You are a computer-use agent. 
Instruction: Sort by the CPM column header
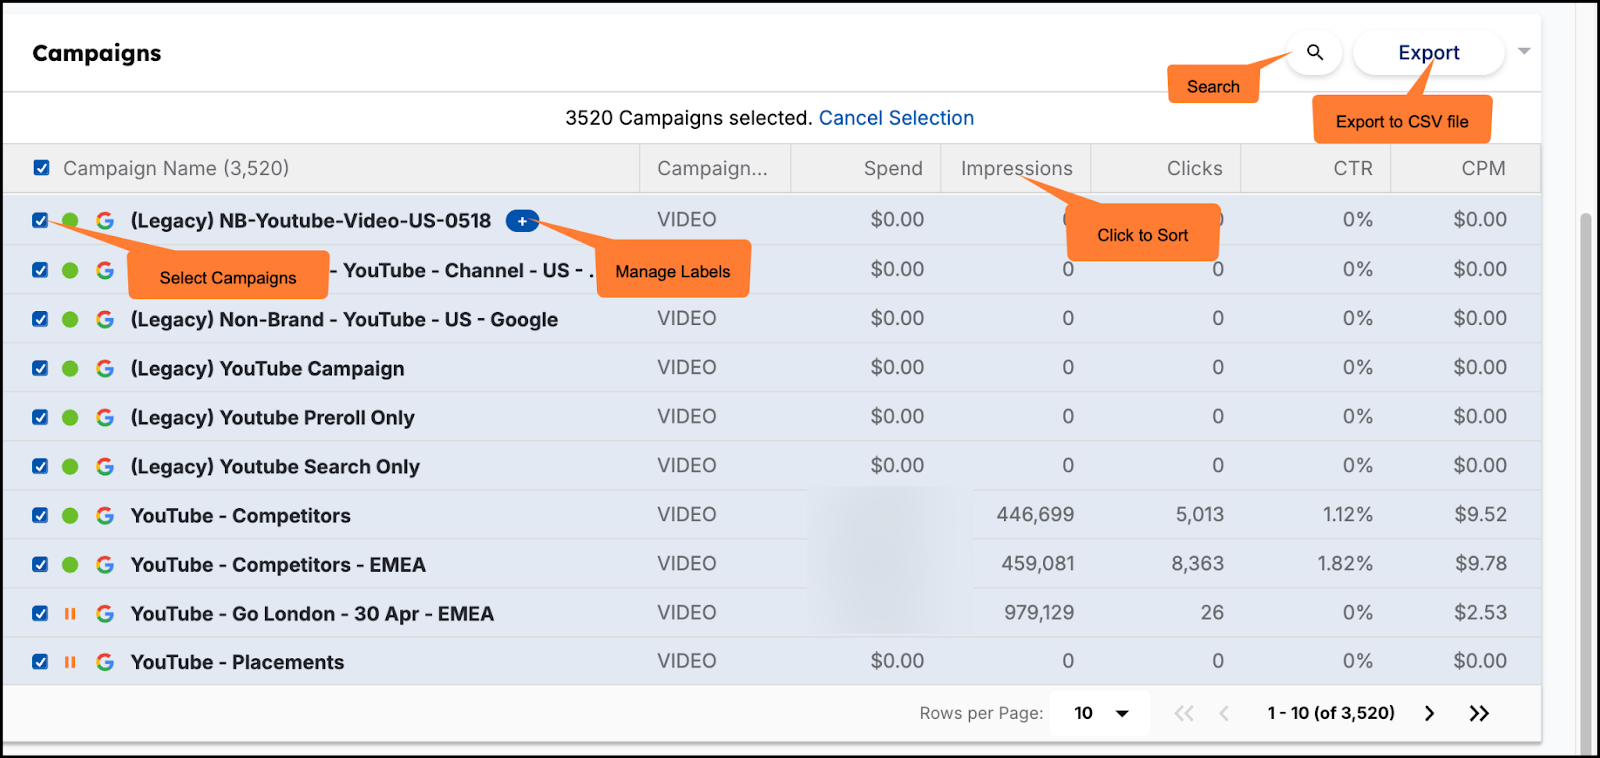1483,168
